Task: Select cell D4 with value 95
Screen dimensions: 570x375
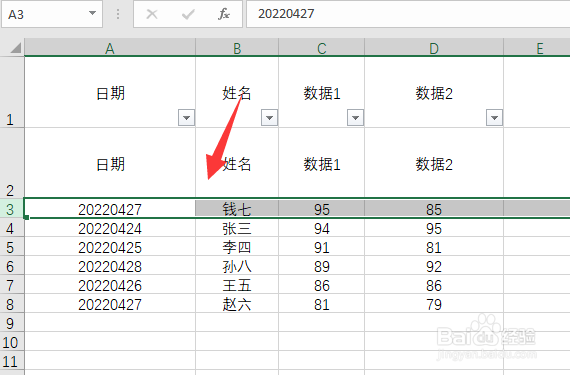Action: click(x=434, y=228)
